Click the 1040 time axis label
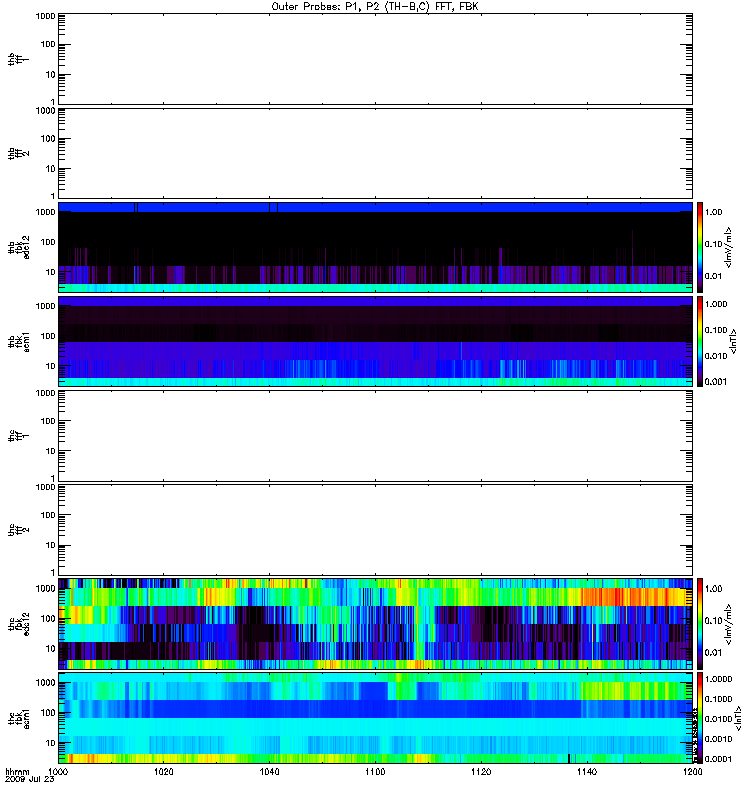Screen dimensions: 750x800 (x=269, y=771)
